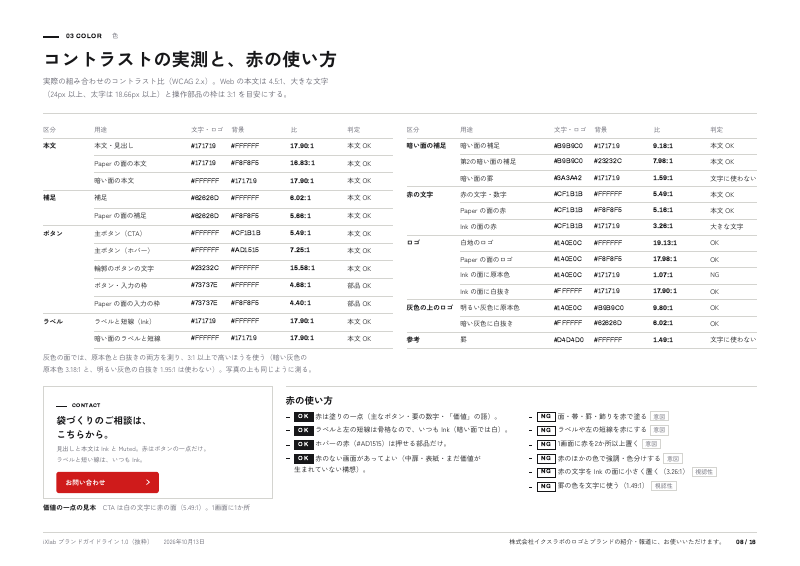Click the 16.83:1 ratio value
The width and height of the screenshot is (800, 566).
click(x=303, y=163)
